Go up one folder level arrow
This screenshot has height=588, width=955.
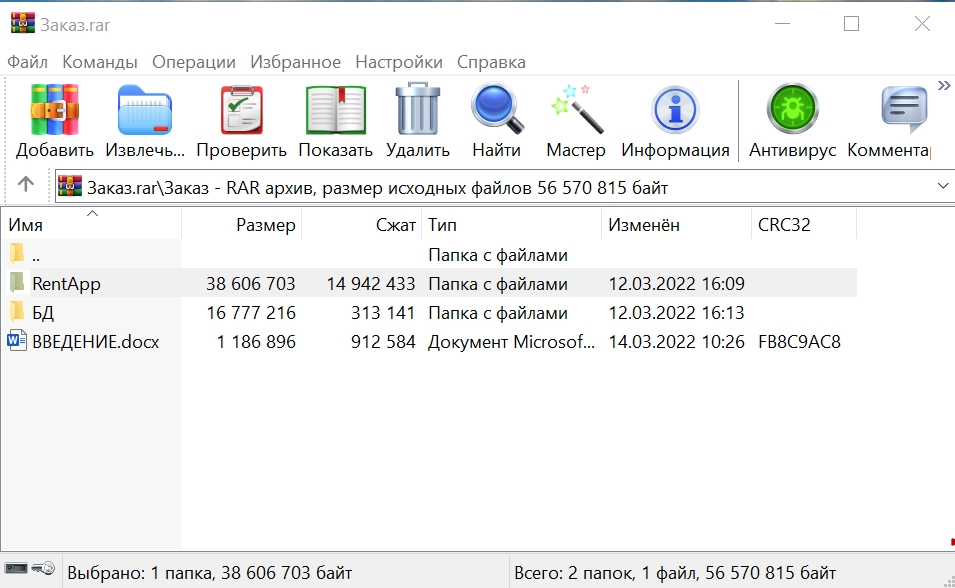(x=26, y=185)
